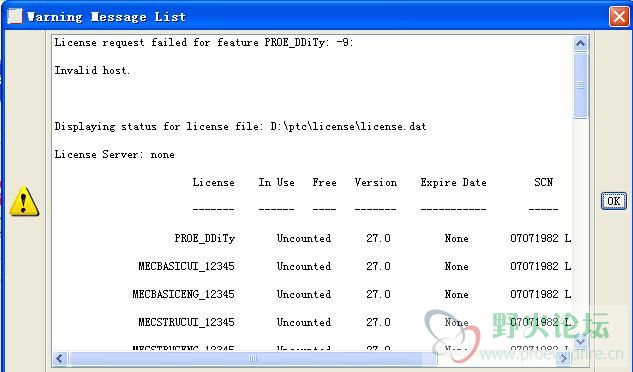Click the OK button
Image resolution: width=633 pixels, height=372 pixels.
[614, 201]
